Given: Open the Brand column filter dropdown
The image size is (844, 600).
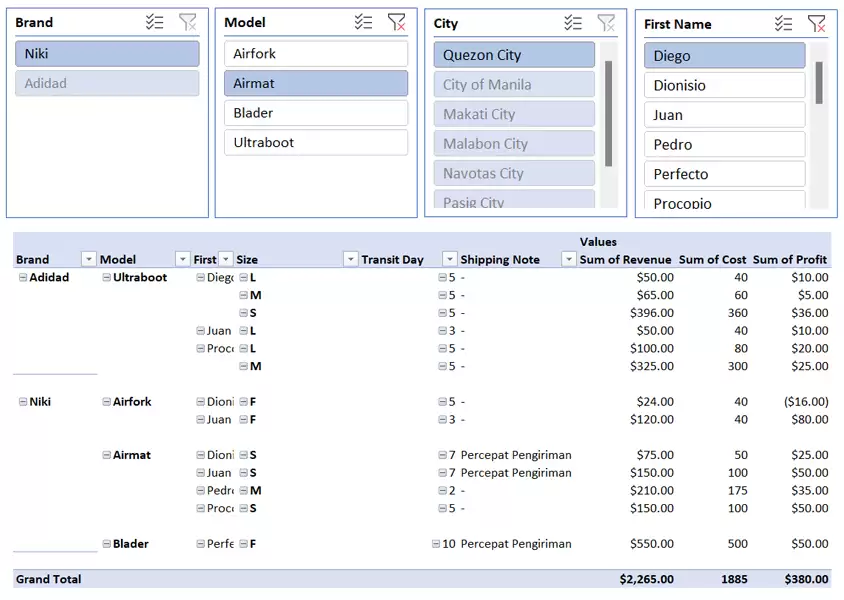Looking at the screenshot, I should (88, 259).
